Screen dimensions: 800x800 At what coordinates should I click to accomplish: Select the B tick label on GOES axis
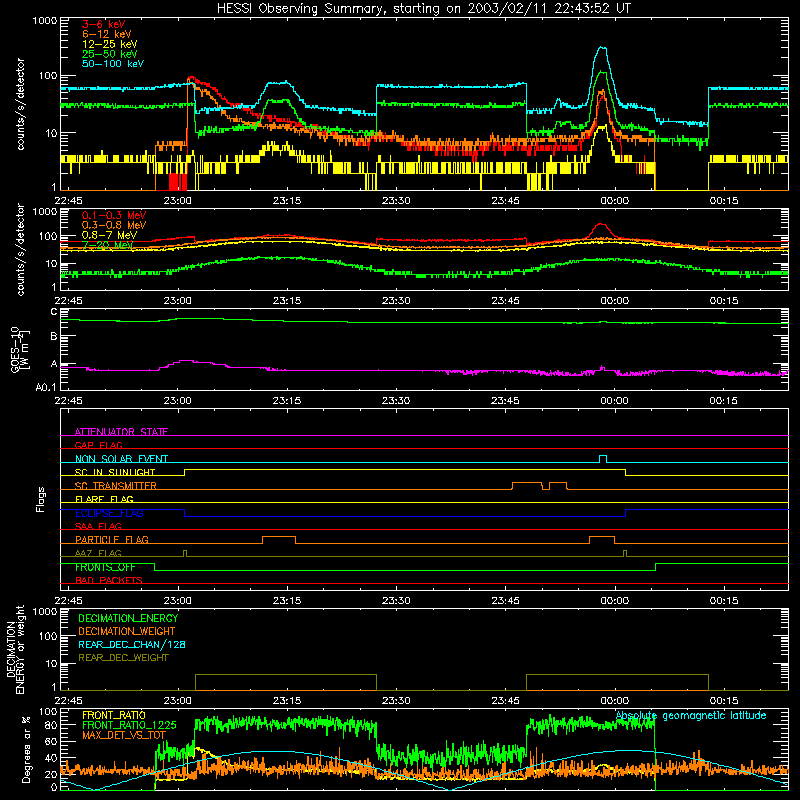pyautogui.click(x=54, y=336)
